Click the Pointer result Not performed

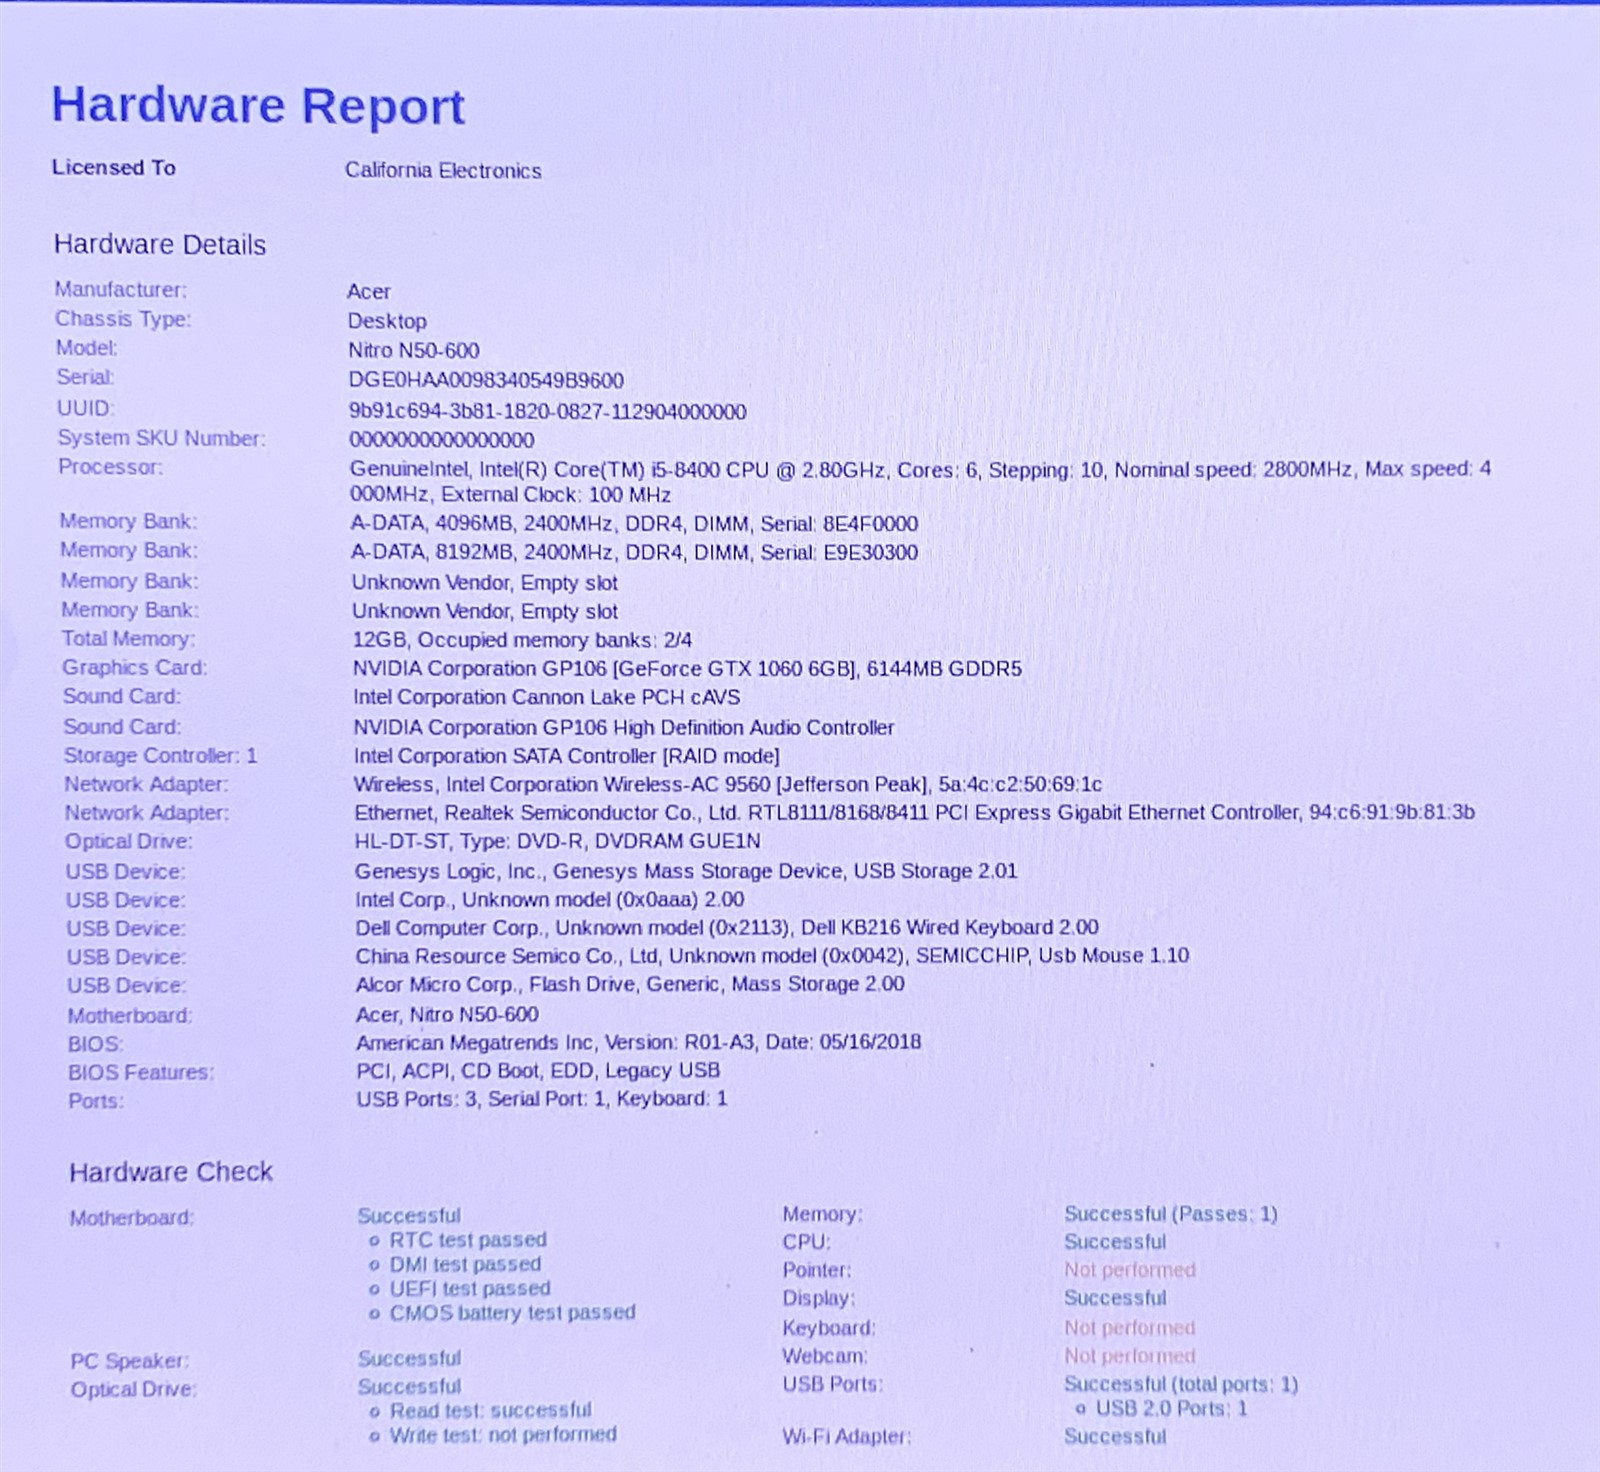[1130, 1270]
